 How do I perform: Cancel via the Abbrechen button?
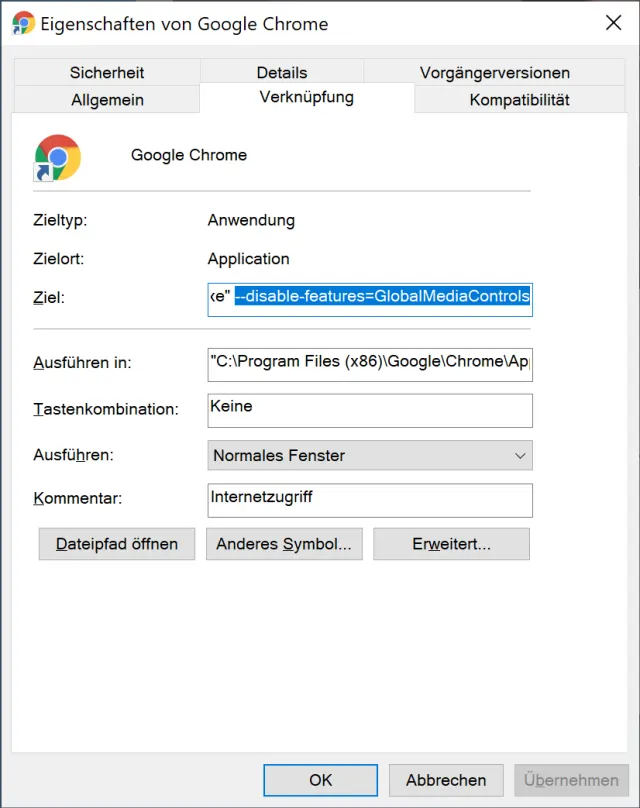click(x=446, y=780)
